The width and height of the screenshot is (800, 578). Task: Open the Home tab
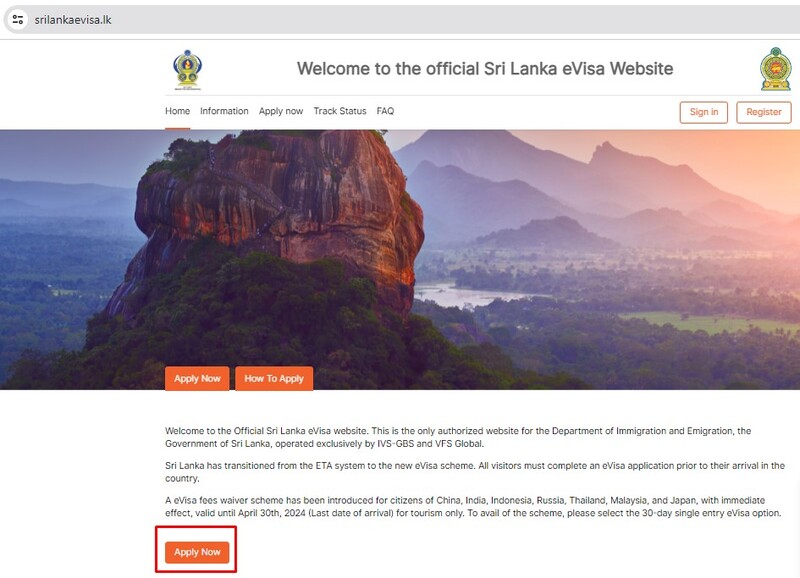click(x=178, y=111)
